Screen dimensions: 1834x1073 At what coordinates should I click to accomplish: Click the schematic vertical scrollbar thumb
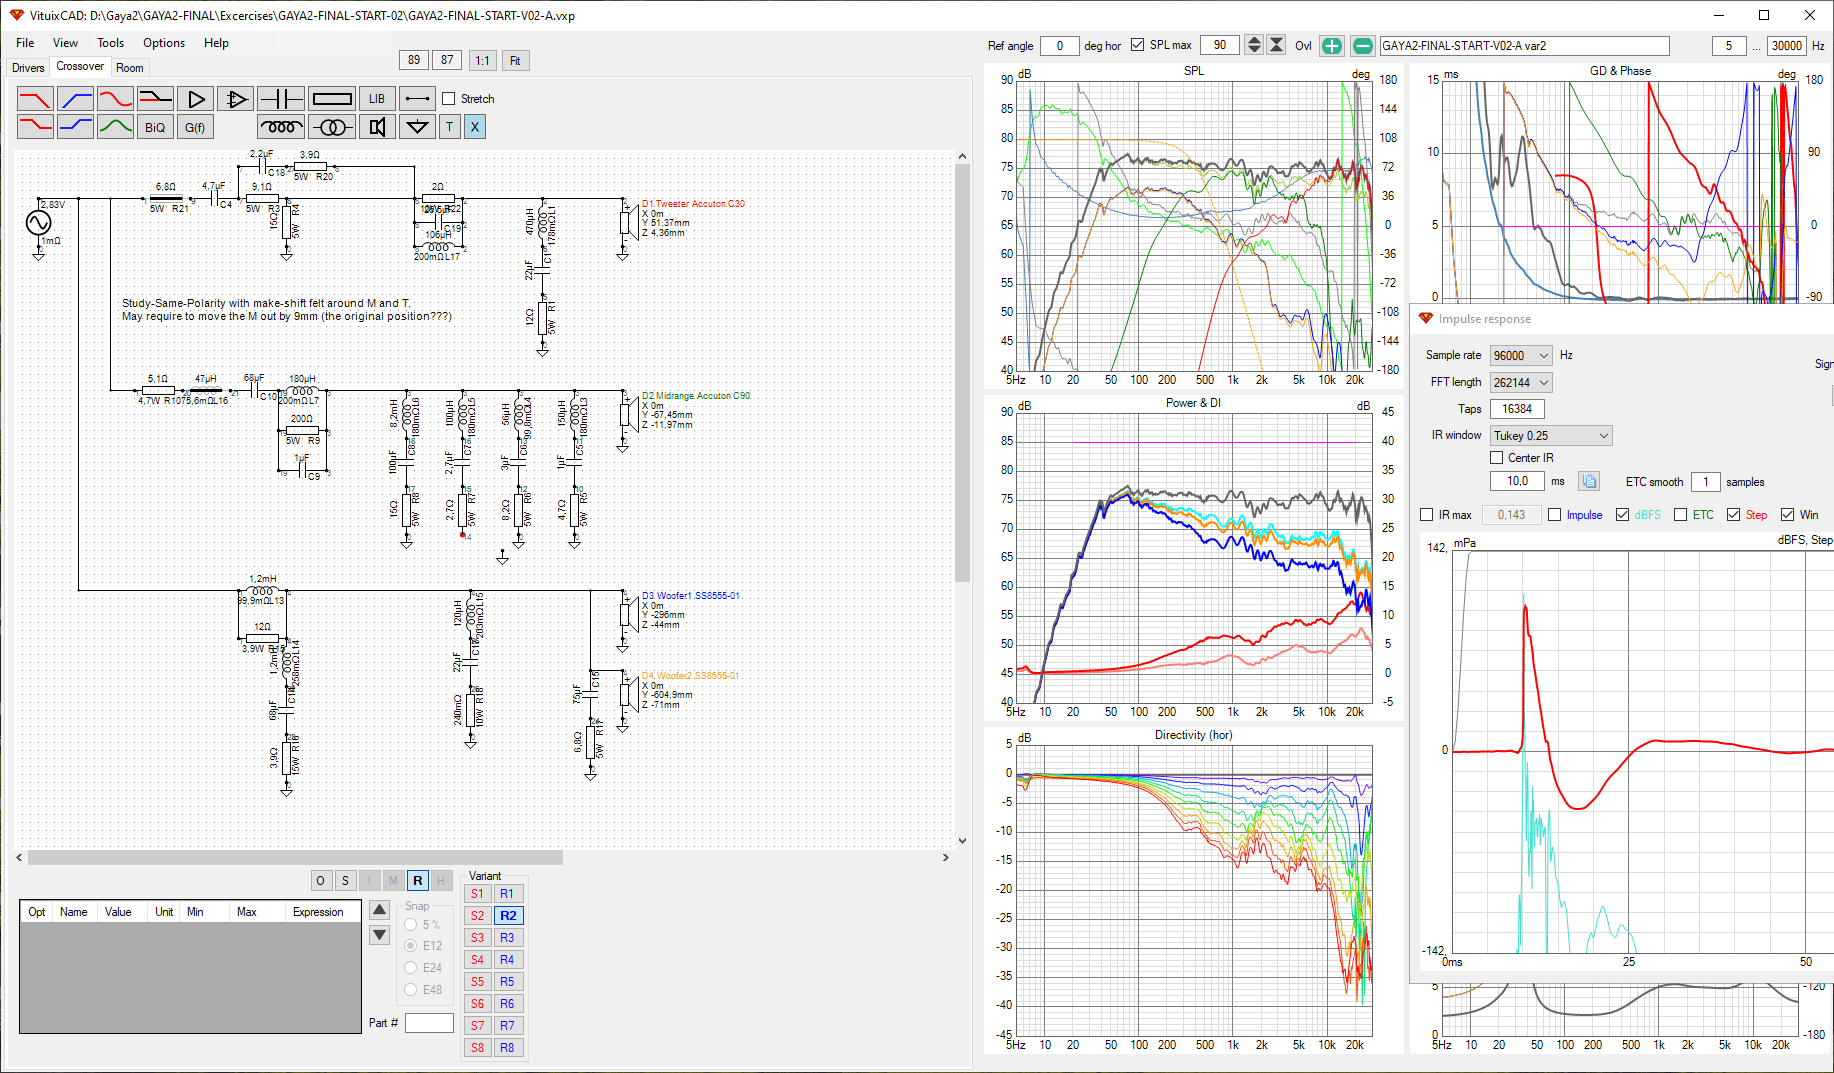(x=962, y=372)
